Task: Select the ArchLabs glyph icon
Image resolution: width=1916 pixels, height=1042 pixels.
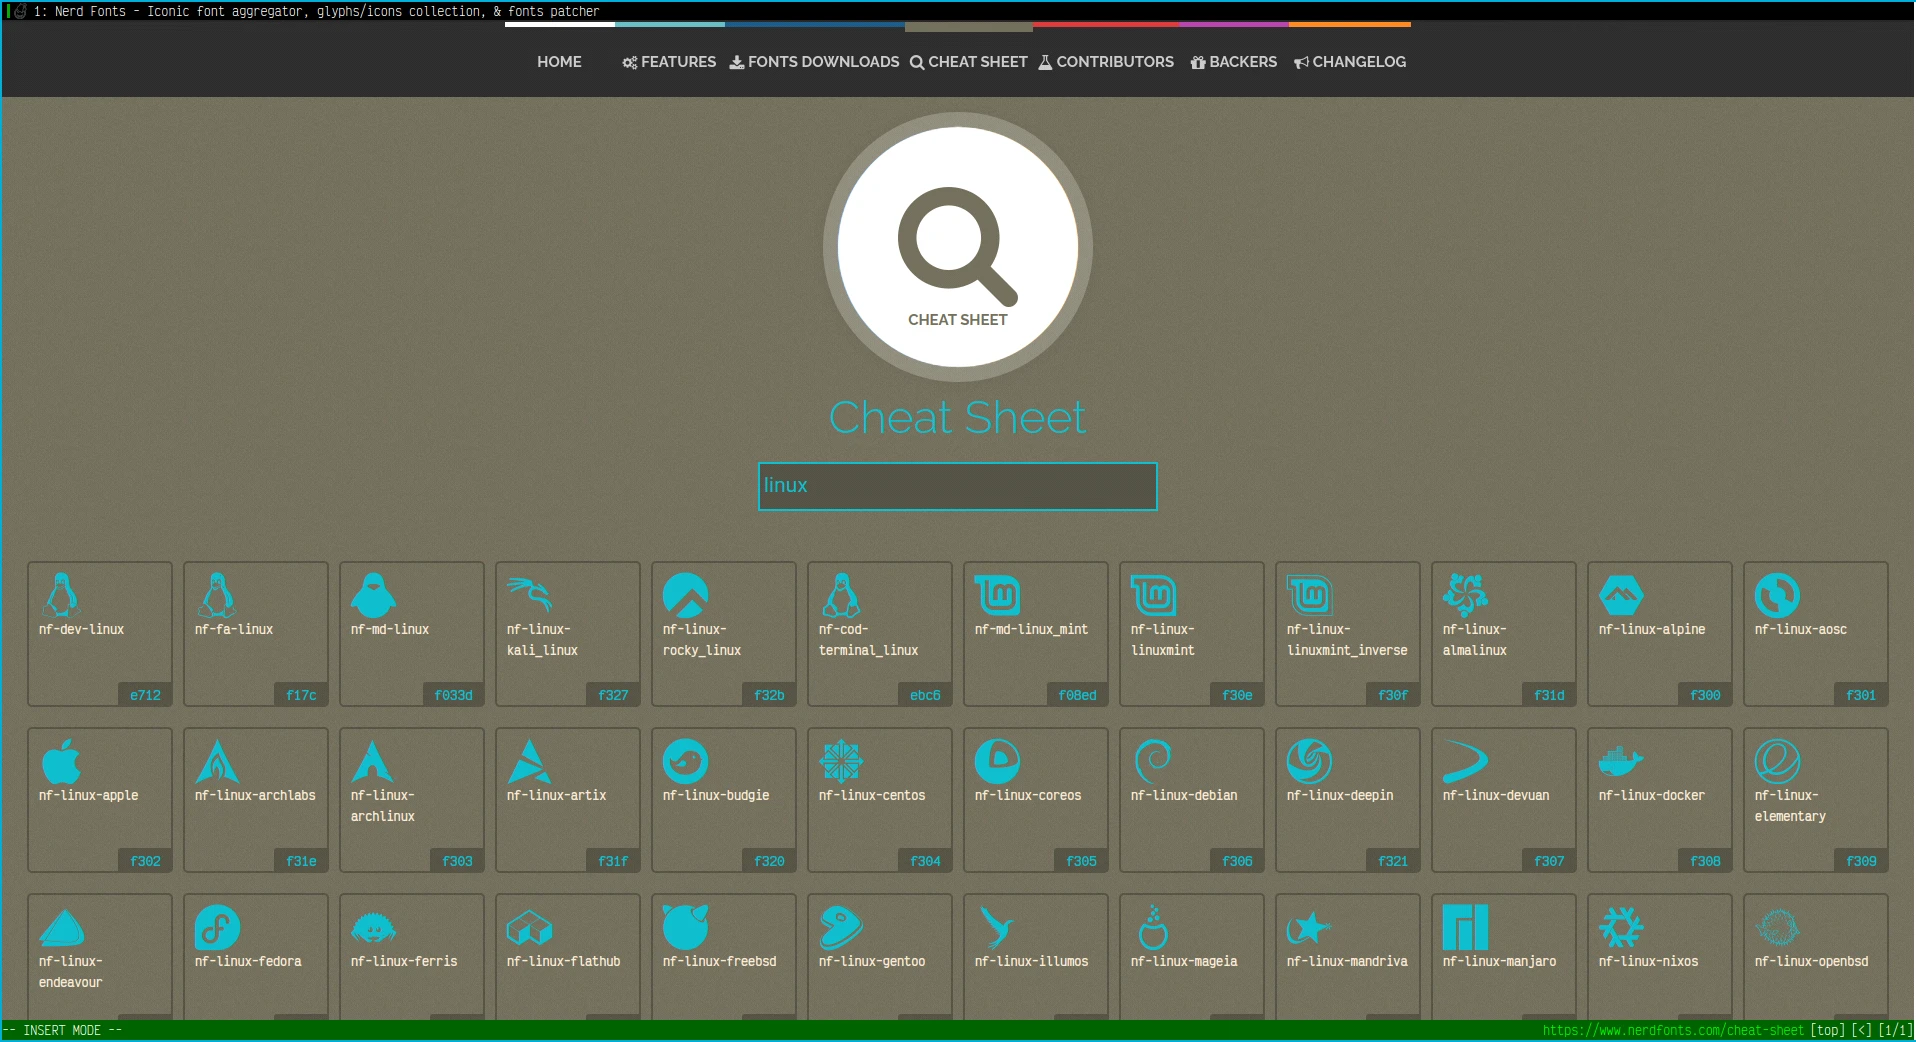Action: [217, 761]
